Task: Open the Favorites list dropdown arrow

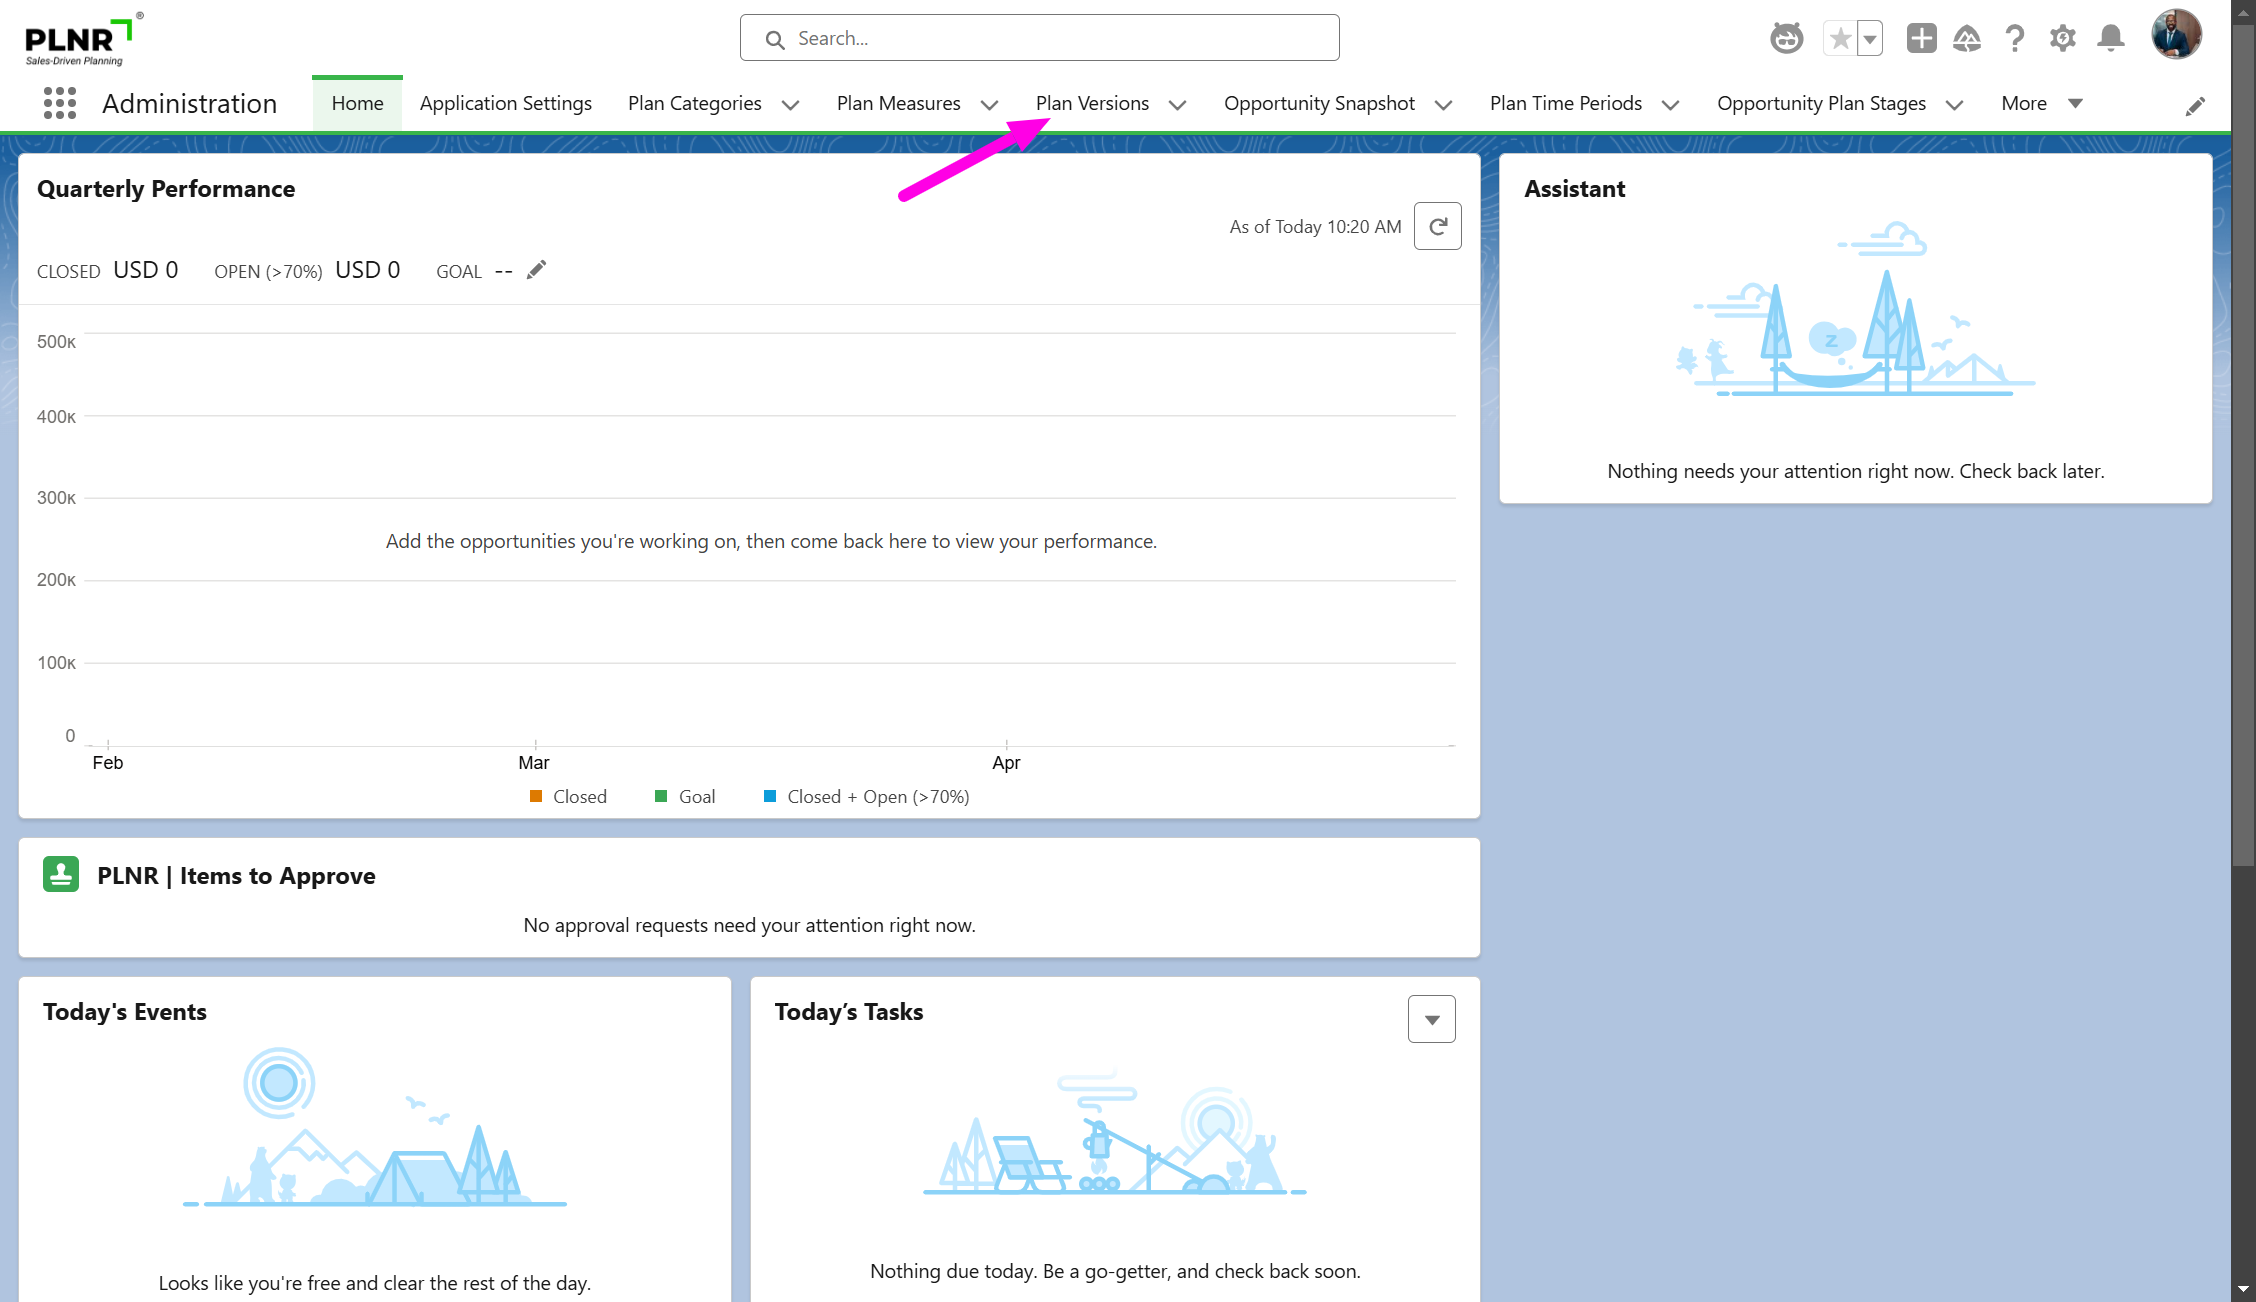Action: (x=1869, y=39)
